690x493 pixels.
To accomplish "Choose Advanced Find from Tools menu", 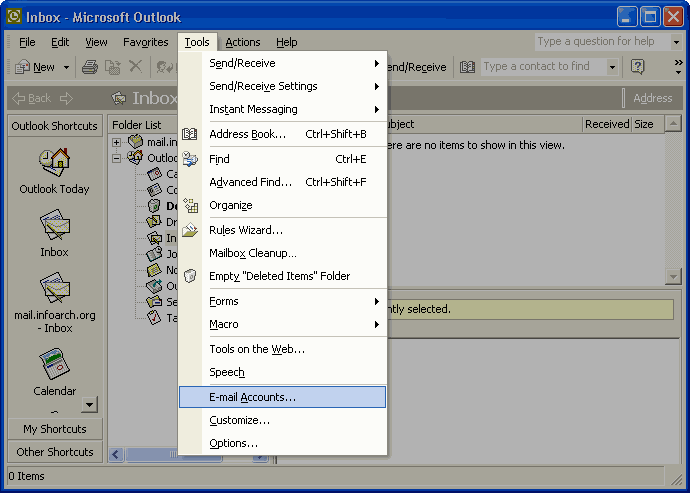I will 283,182.
